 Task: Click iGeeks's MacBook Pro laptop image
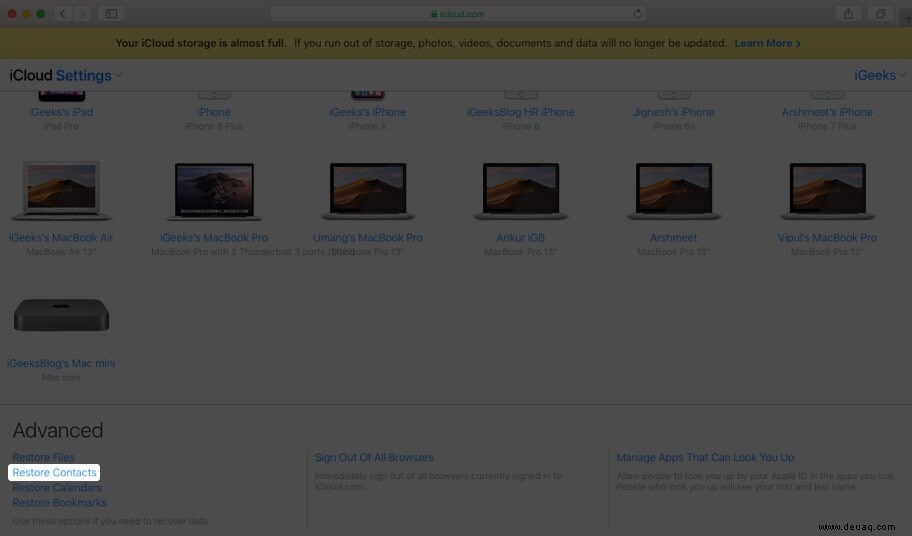tap(214, 191)
